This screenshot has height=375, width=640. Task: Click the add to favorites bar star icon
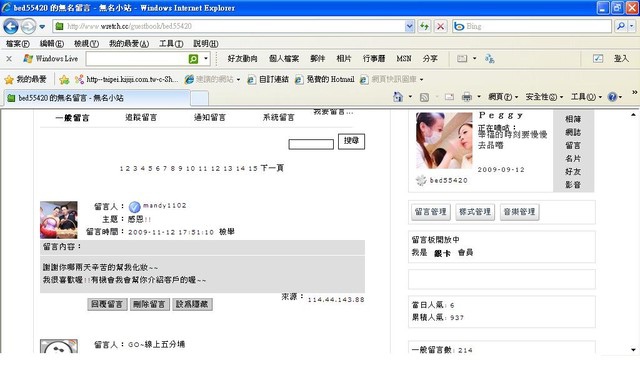64,80
